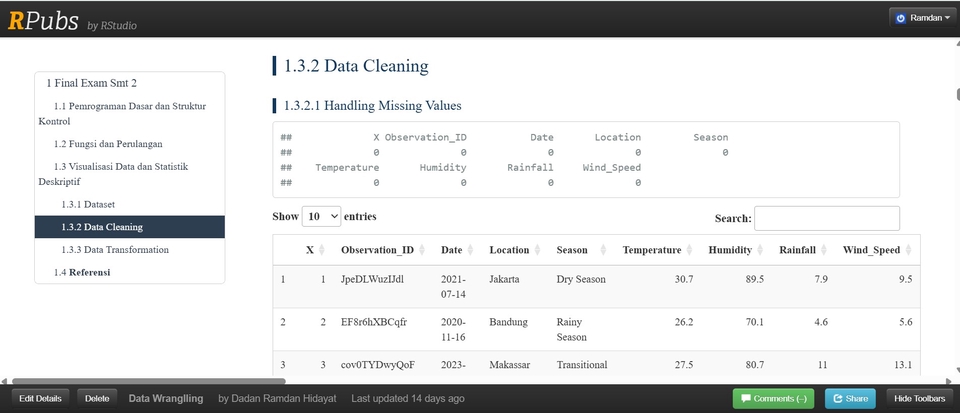Click the Delete button

tap(97, 398)
